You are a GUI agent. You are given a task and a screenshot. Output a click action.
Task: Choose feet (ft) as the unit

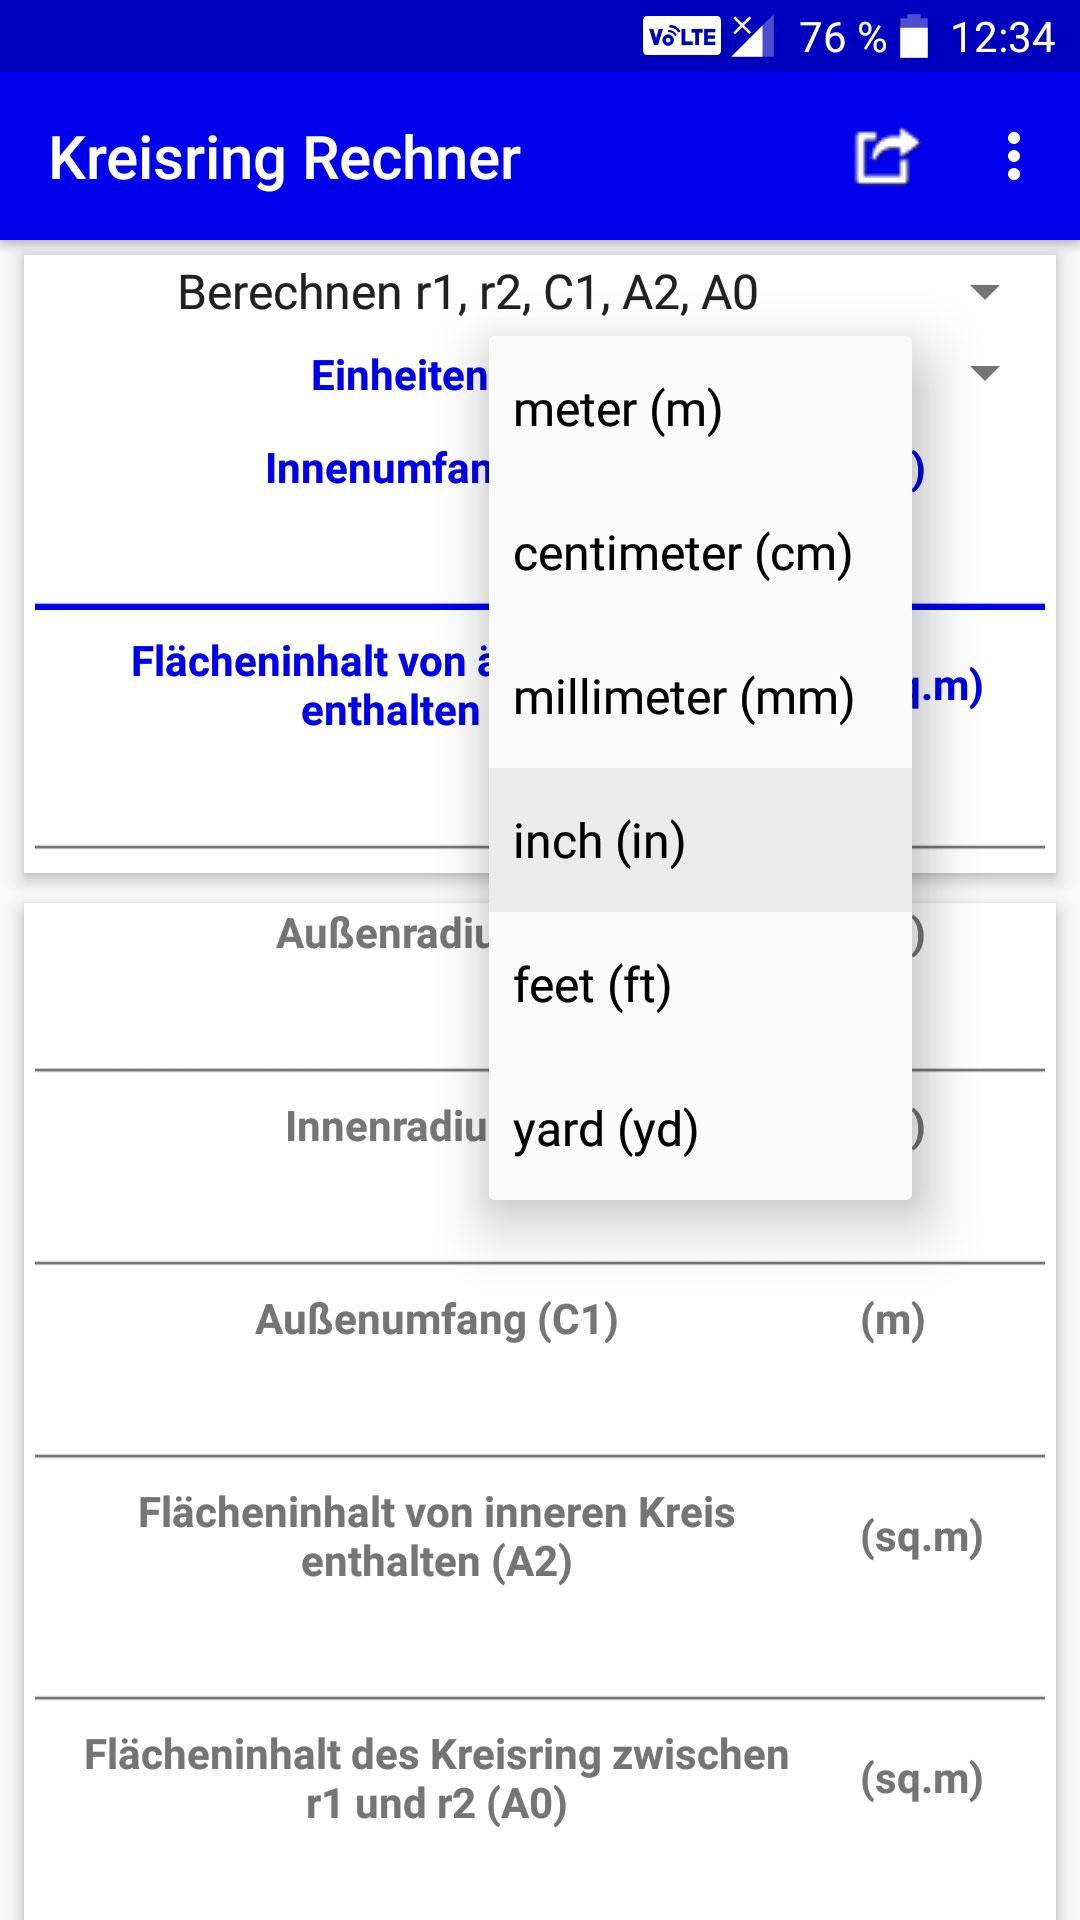coord(700,985)
